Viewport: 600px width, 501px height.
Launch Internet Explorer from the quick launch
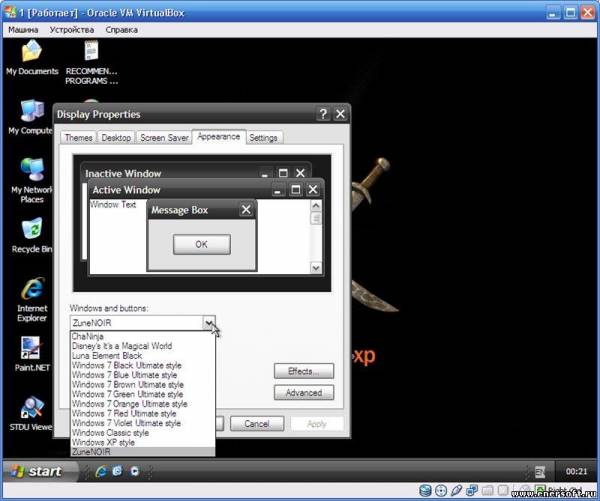pyautogui.click(x=101, y=471)
